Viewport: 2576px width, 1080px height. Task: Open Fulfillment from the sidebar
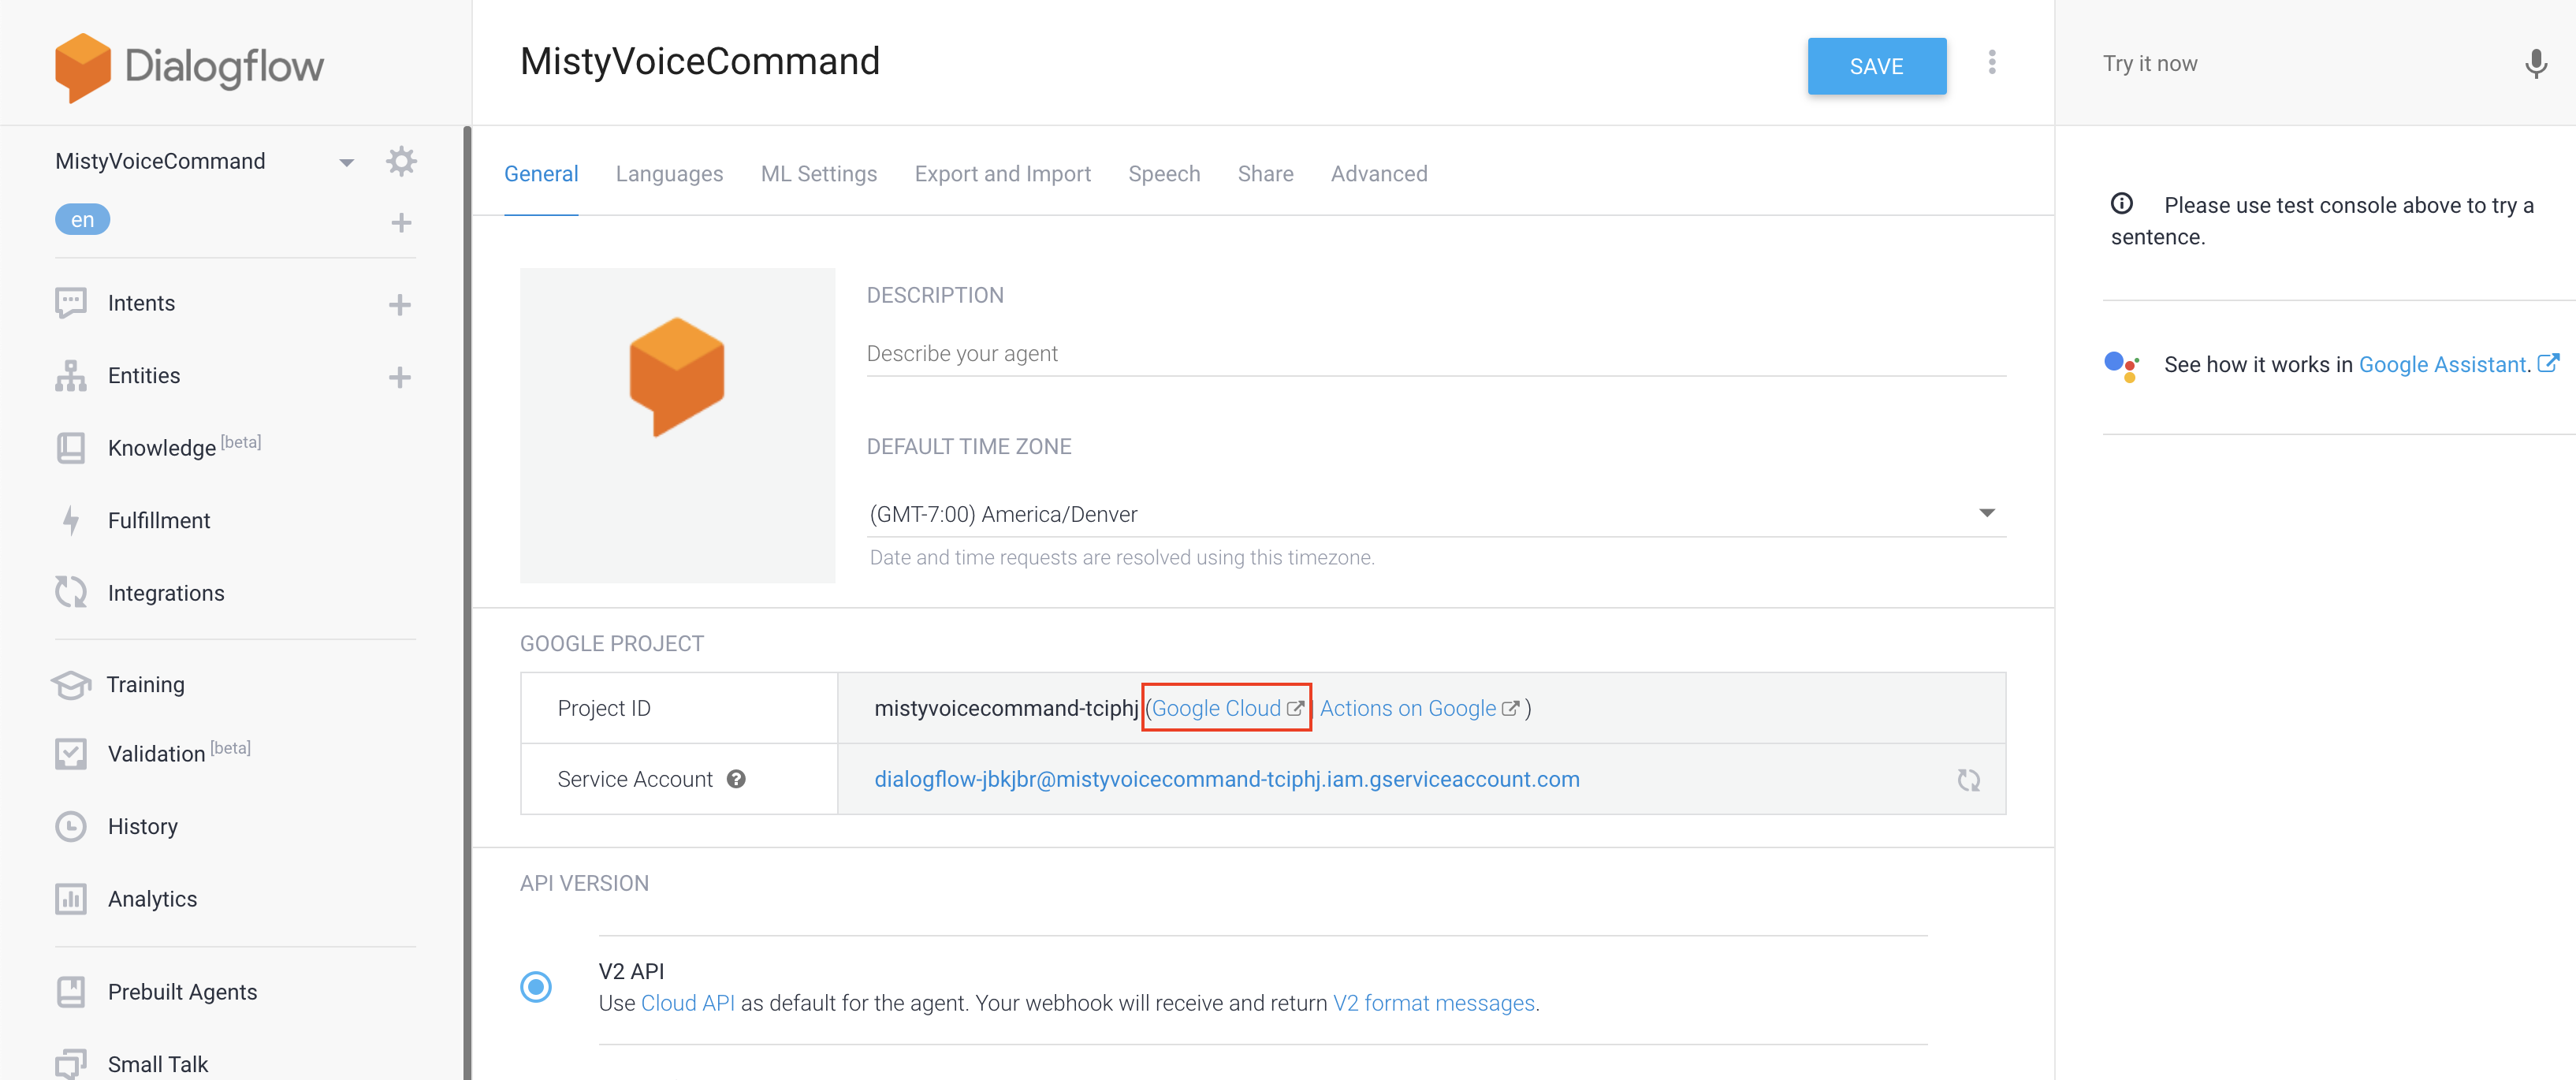[159, 520]
